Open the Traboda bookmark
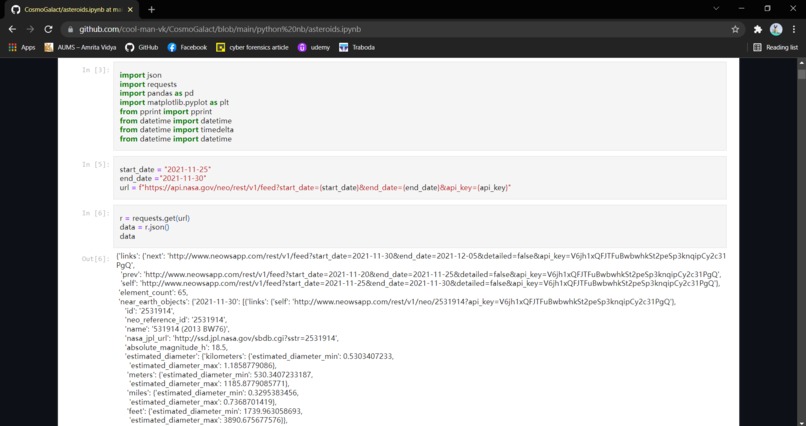 pos(357,47)
